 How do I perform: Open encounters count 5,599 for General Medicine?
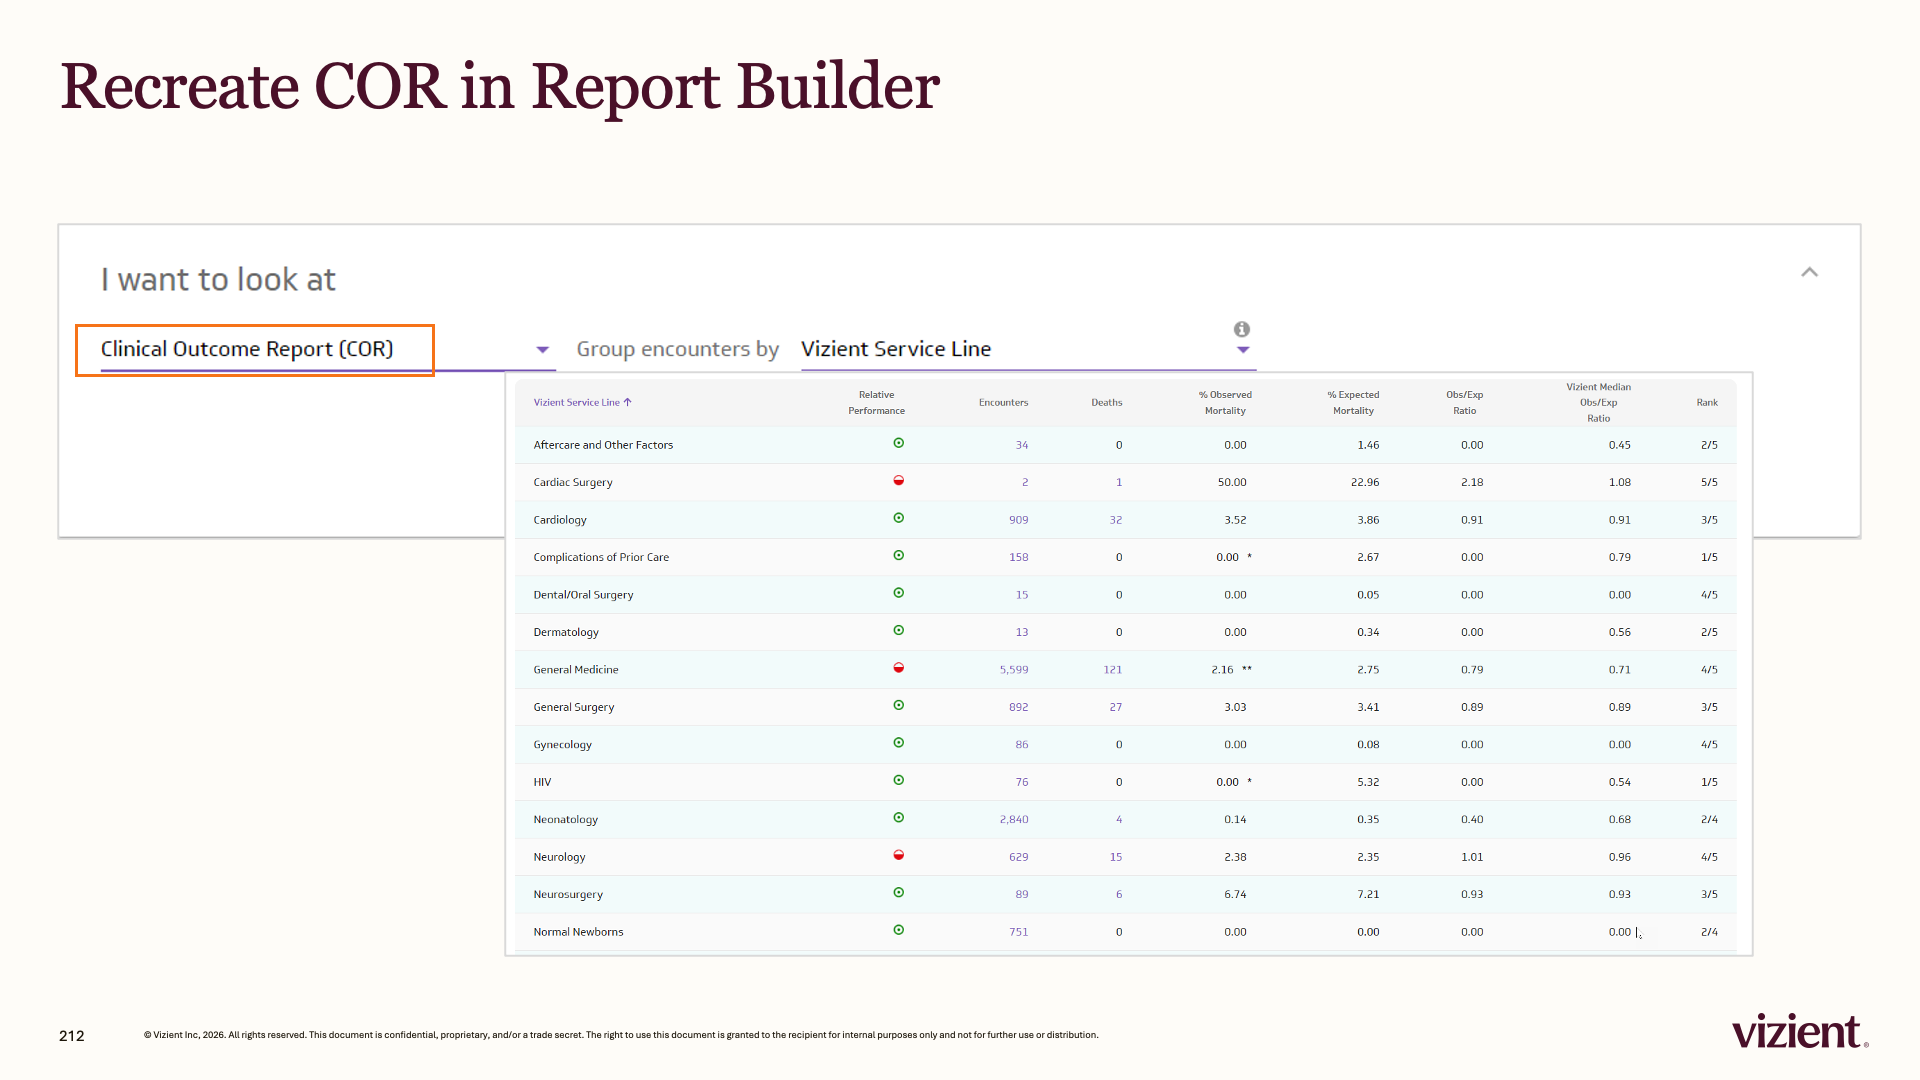(x=1014, y=670)
